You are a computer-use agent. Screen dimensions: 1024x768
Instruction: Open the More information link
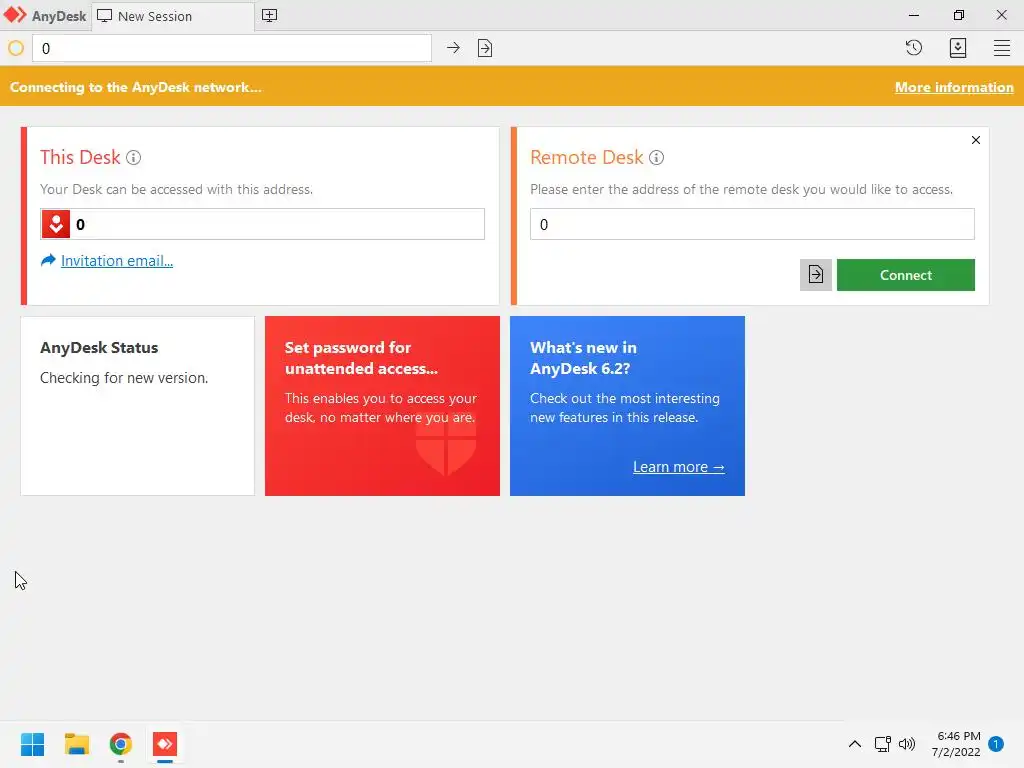pyautogui.click(x=954, y=87)
